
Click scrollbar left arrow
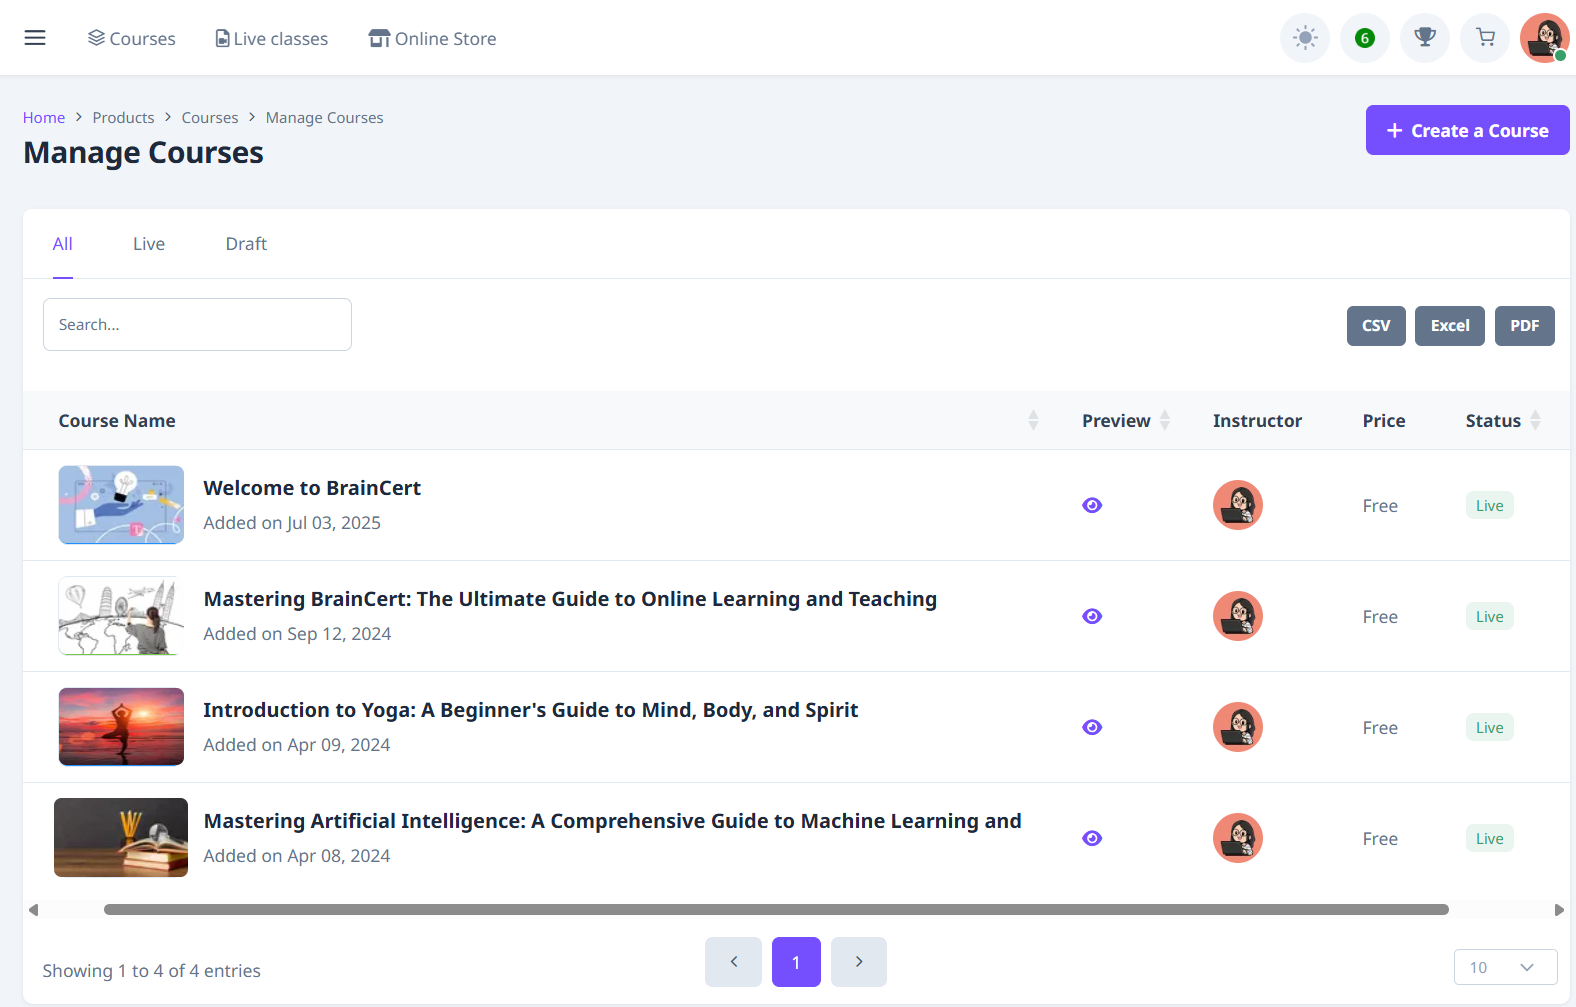pos(33,910)
